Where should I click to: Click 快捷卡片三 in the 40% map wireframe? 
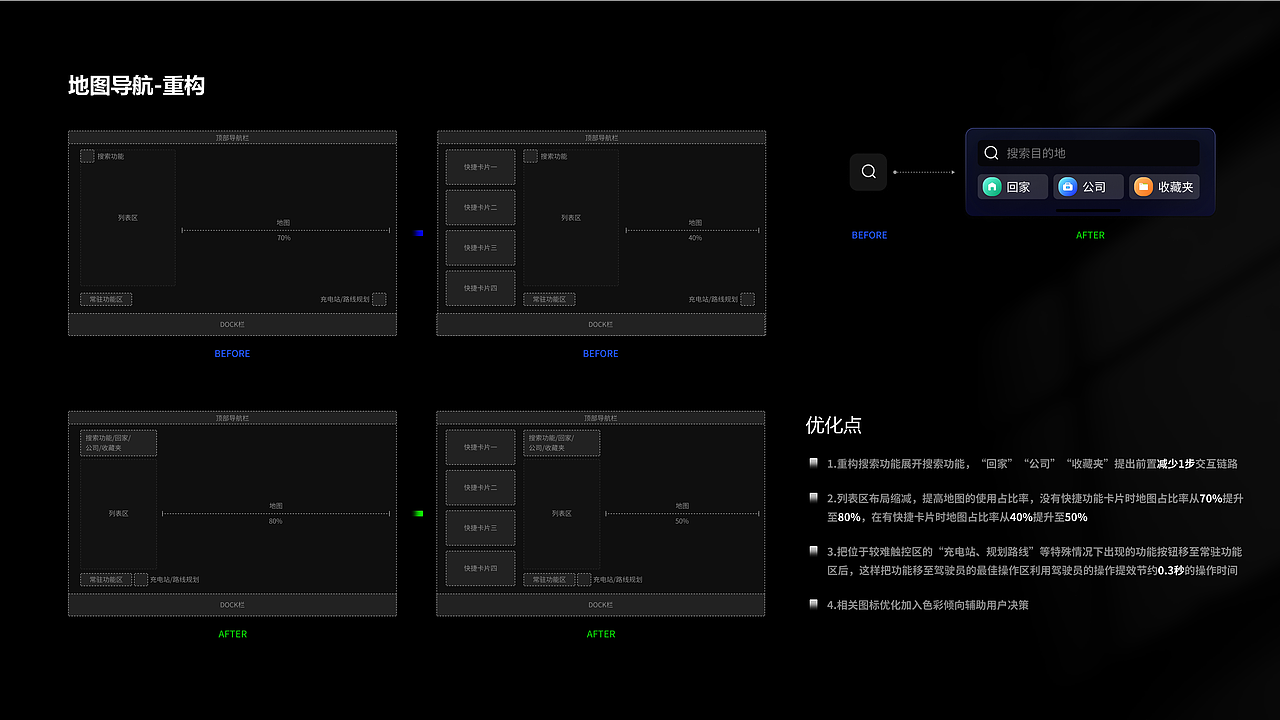tap(480, 247)
